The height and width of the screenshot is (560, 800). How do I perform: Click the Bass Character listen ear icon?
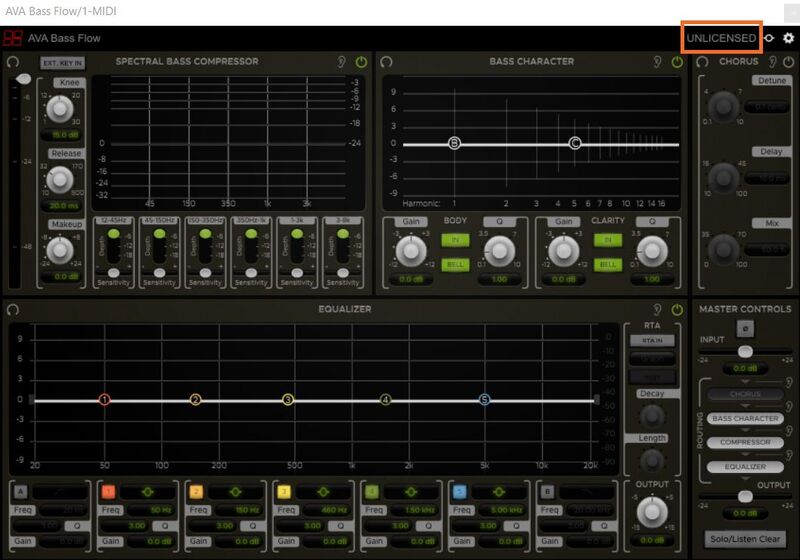(x=657, y=62)
